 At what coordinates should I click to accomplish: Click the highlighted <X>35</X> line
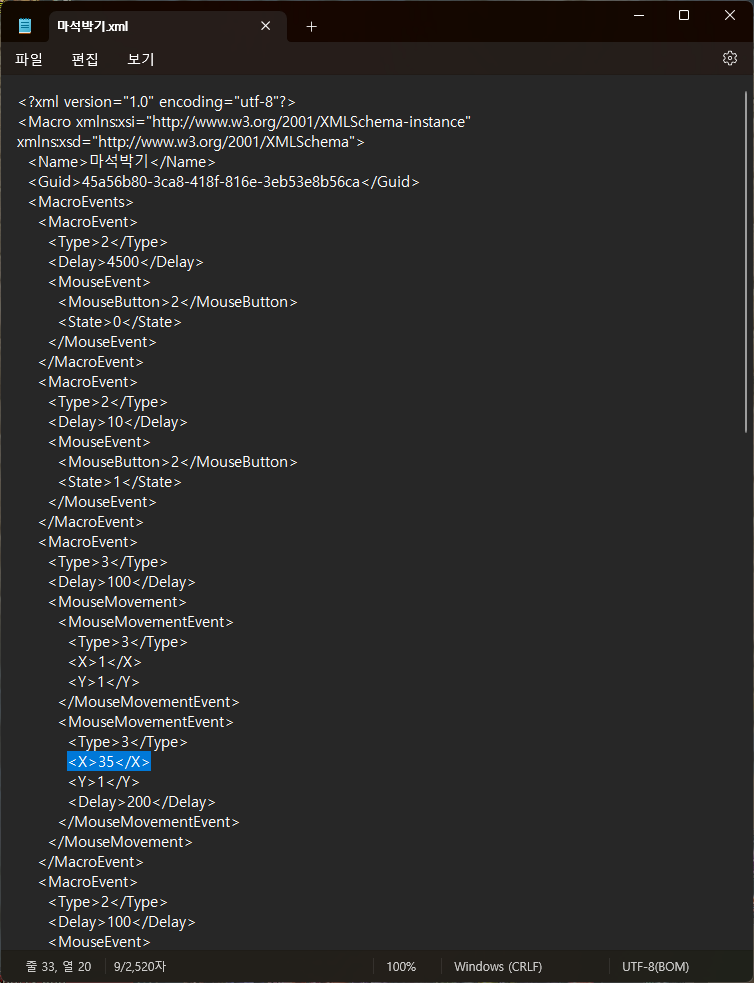(x=109, y=762)
